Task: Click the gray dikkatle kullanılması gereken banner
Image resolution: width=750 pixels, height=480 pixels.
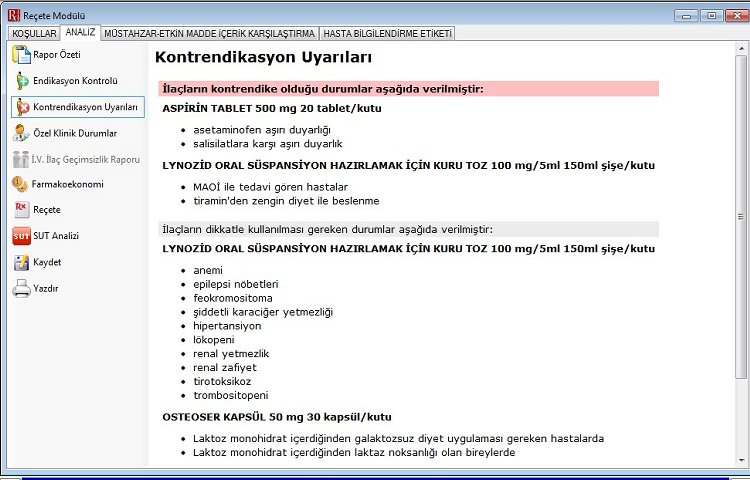Action: click(408, 229)
